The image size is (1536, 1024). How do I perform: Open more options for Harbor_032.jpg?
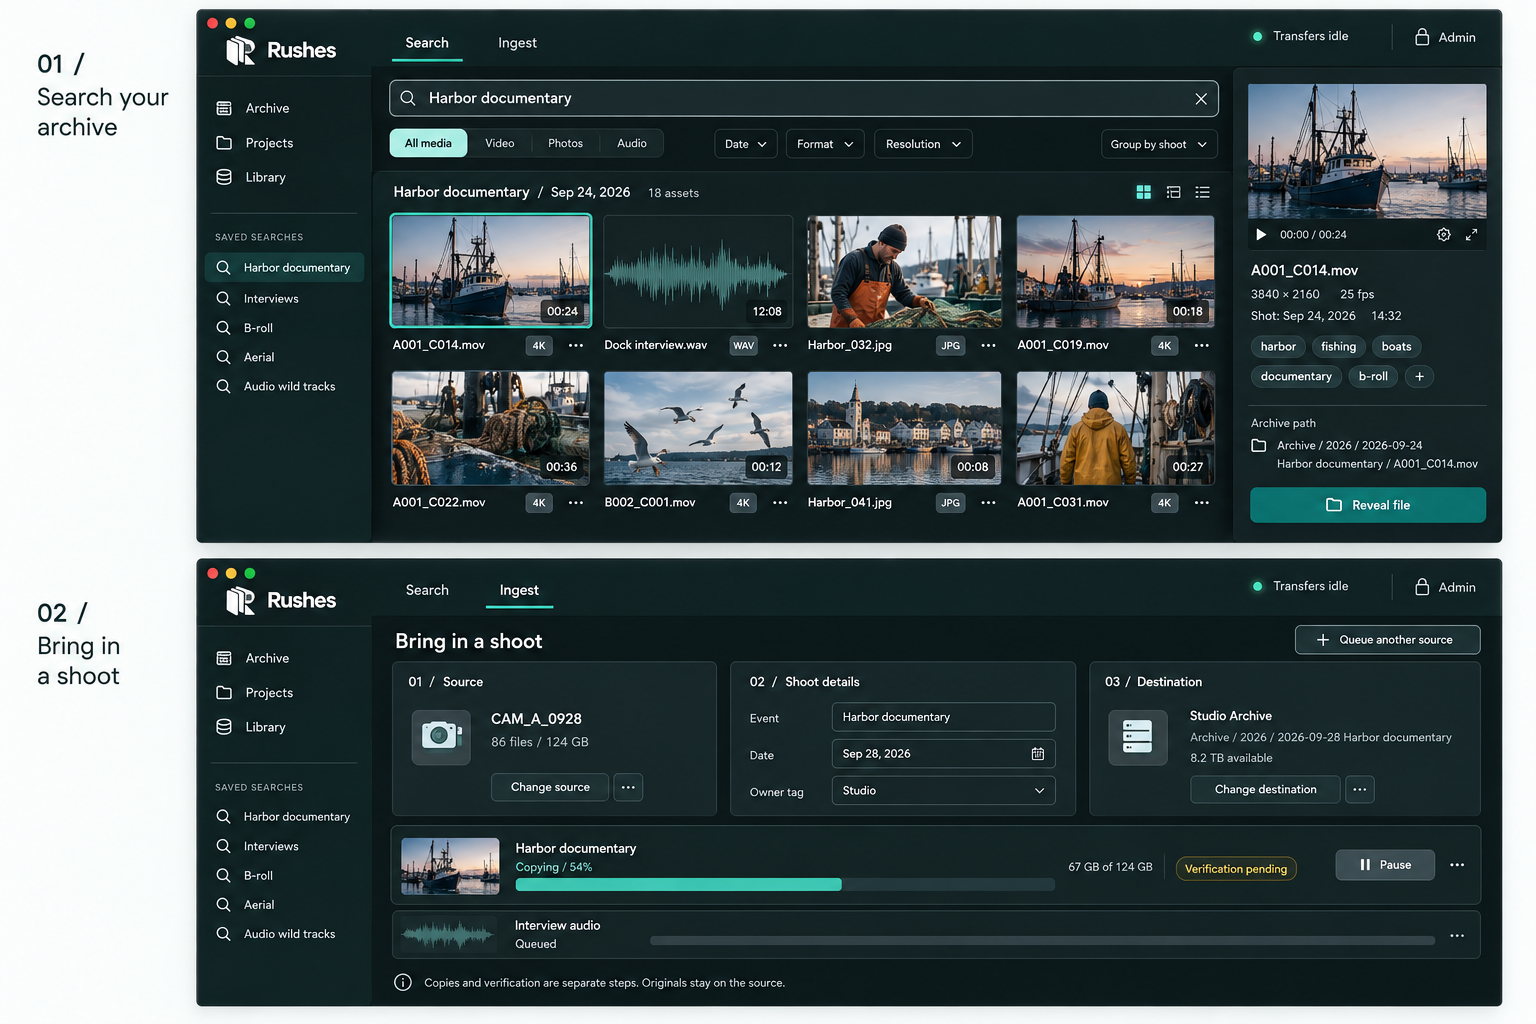(989, 345)
